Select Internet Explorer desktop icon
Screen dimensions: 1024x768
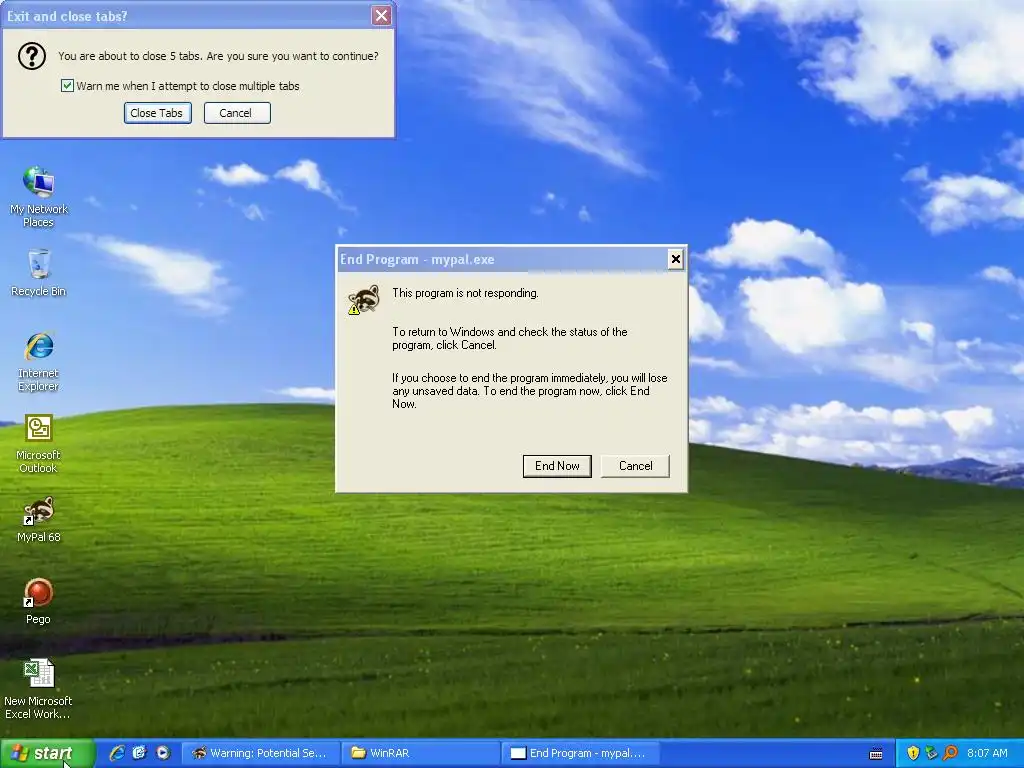tap(39, 361)
